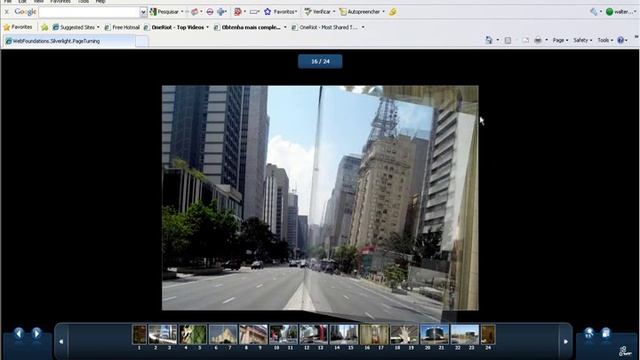The height and width of the screenshot is (360, 640).
Task: Open thumbnail for pages 22-23
Action: [x=464, y=334]
